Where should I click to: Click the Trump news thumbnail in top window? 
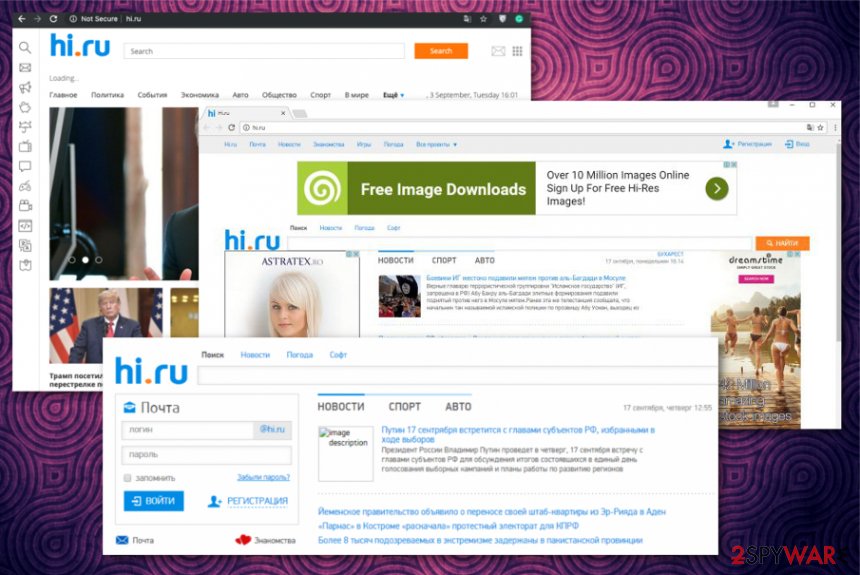click(106, 325)
